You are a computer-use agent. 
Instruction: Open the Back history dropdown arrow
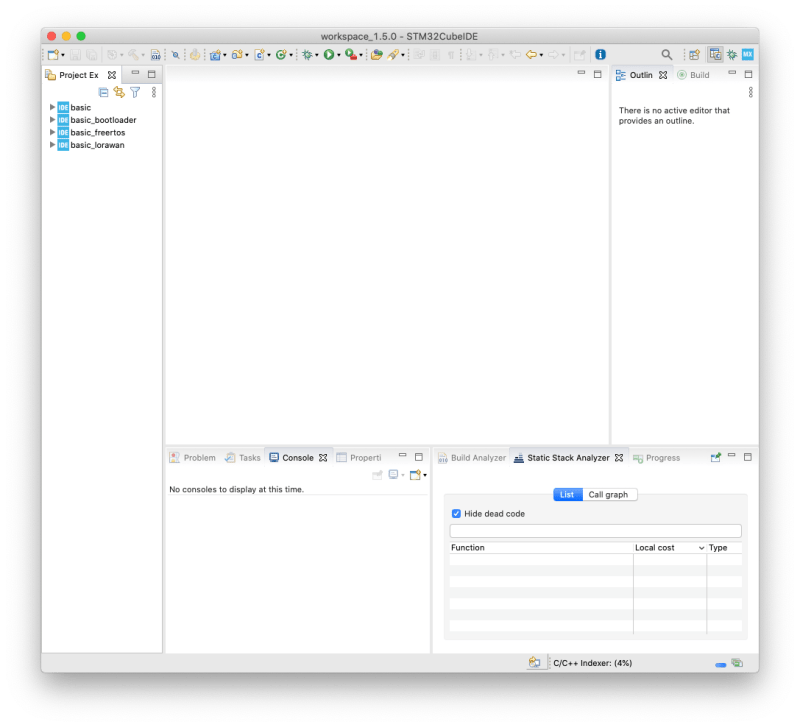541,55
